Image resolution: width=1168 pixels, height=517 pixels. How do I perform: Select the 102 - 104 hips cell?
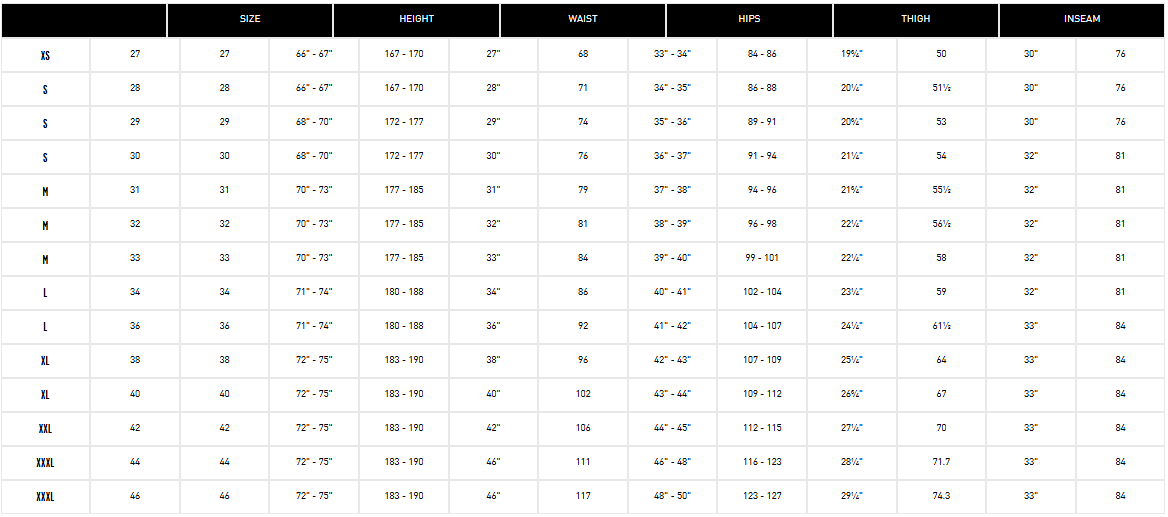762,293
